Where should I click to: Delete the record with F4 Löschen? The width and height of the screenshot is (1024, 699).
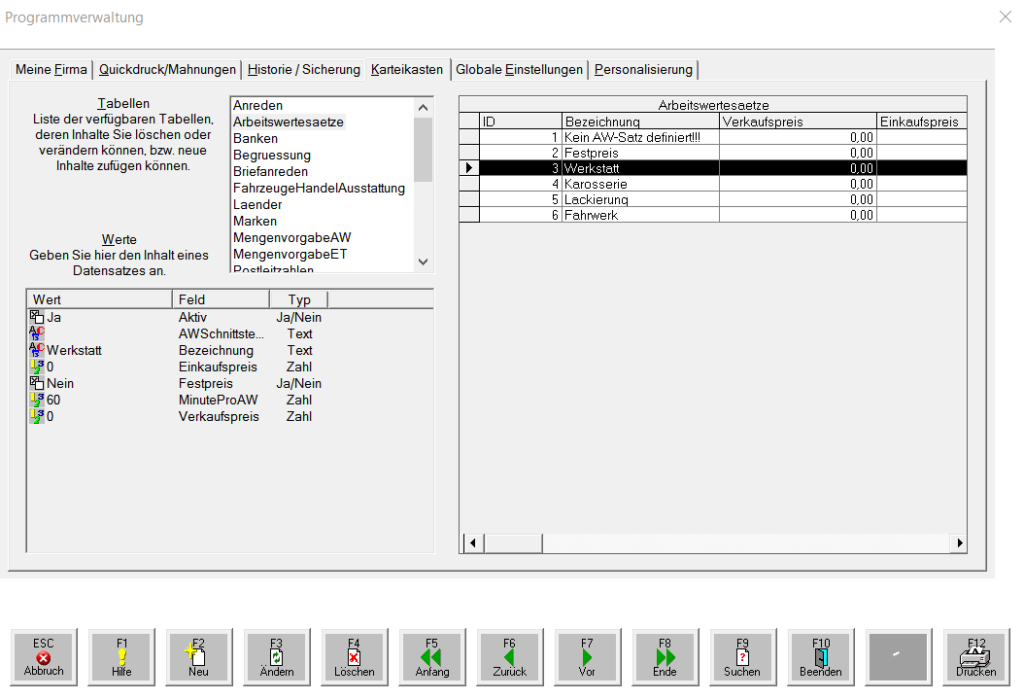pos(355,657)
